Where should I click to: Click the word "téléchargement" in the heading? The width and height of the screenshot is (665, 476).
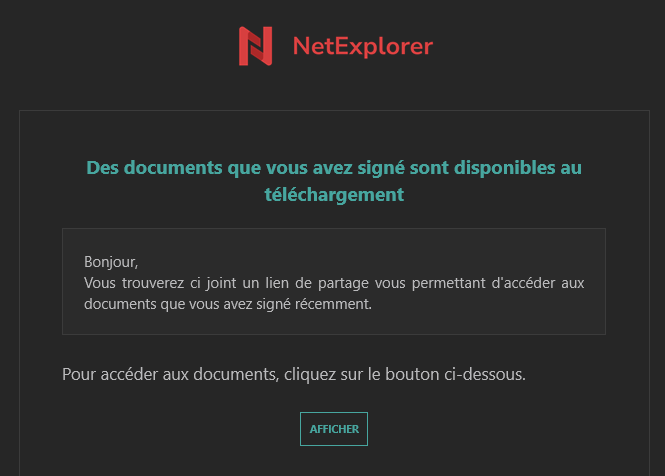click(334, 195)
